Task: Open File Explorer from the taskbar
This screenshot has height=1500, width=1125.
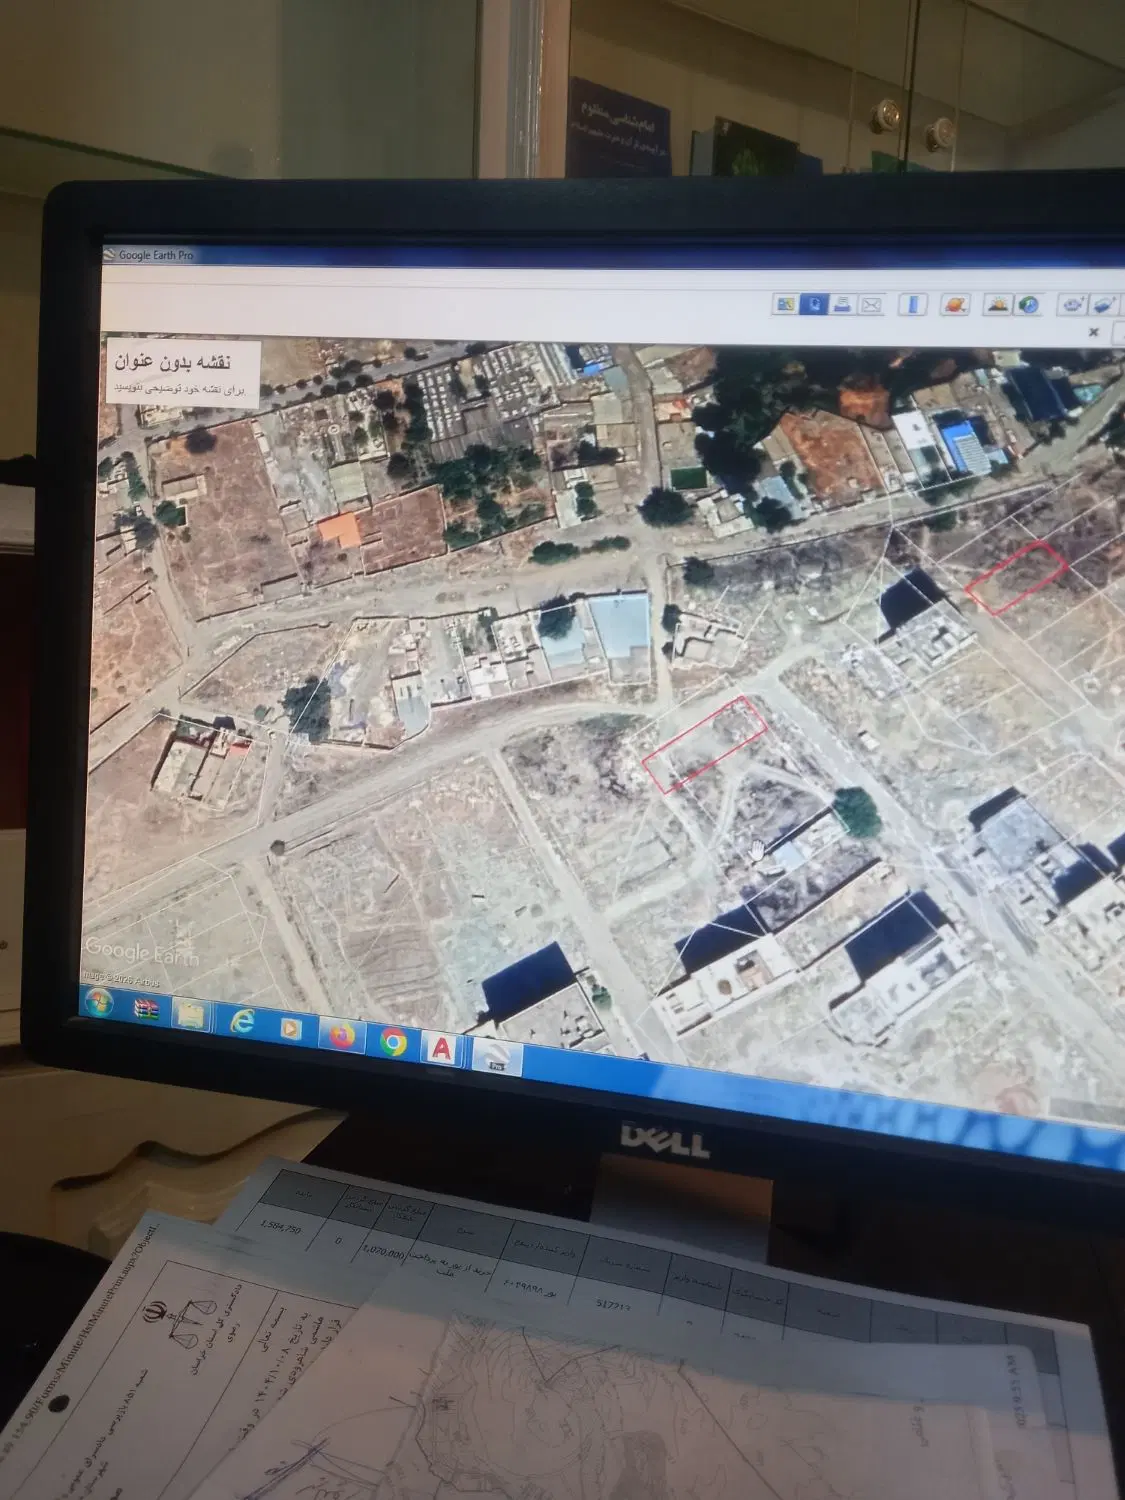Action: [x=191, y=1014]
